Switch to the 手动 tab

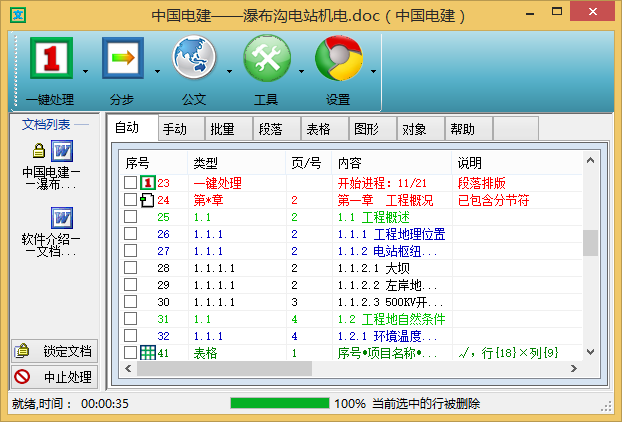tap(181, 129)
